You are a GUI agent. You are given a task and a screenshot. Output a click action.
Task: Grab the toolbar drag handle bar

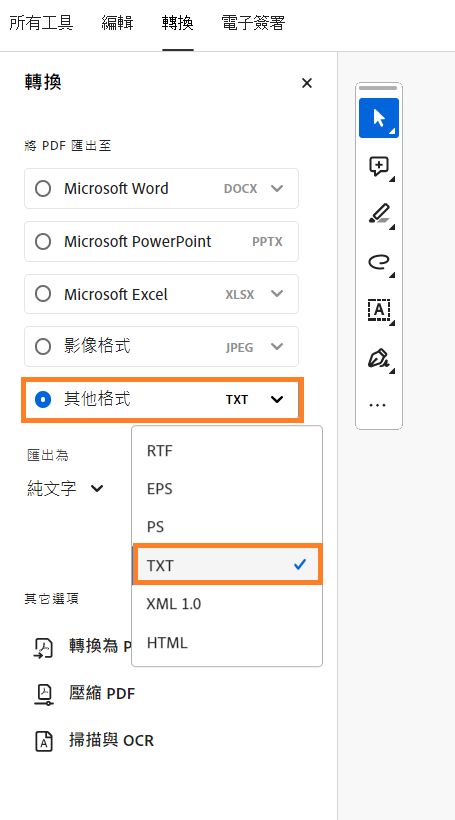[x=379, y=88]
